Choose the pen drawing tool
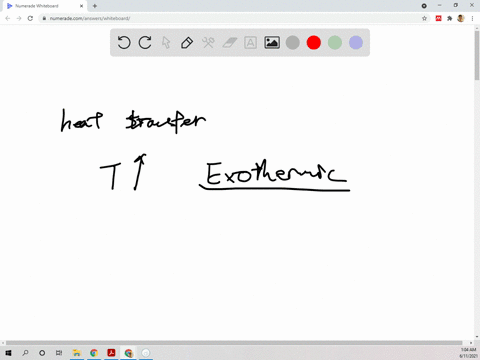 187,43
